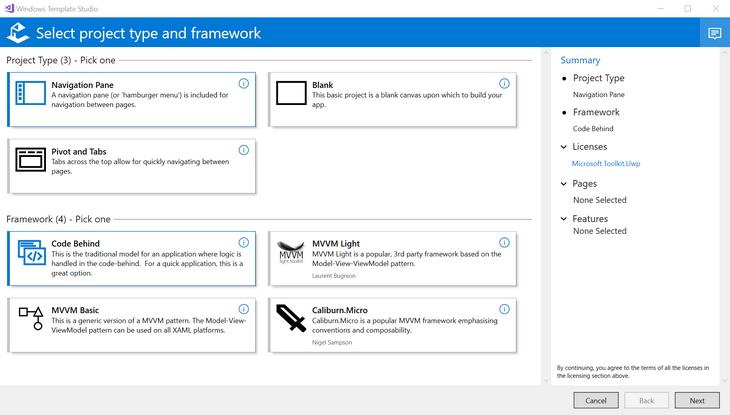Click 'None Selected' under Features
Image resolution: width=730 pixels, height=415 pixels.
point(600,231)
